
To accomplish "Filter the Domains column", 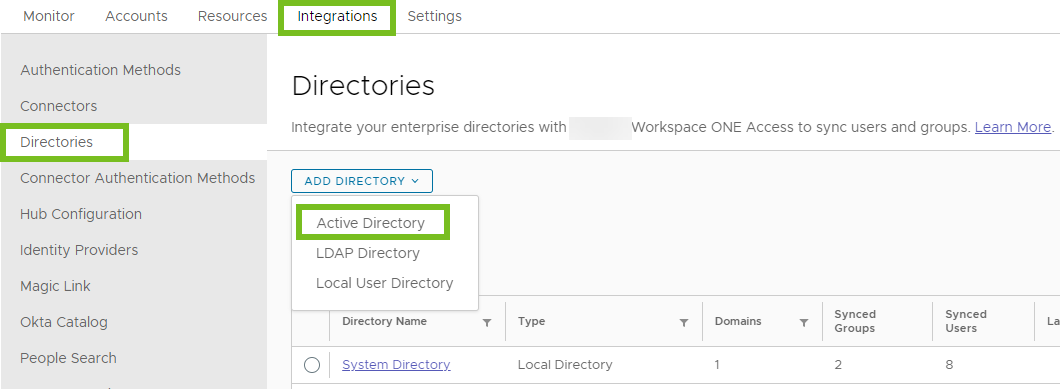I will click(x=804, y=323).
